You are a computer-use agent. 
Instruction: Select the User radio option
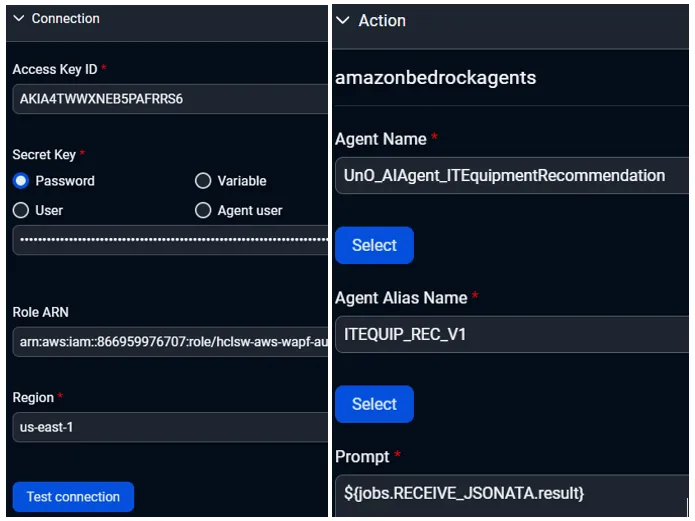(x=21, y=210)
